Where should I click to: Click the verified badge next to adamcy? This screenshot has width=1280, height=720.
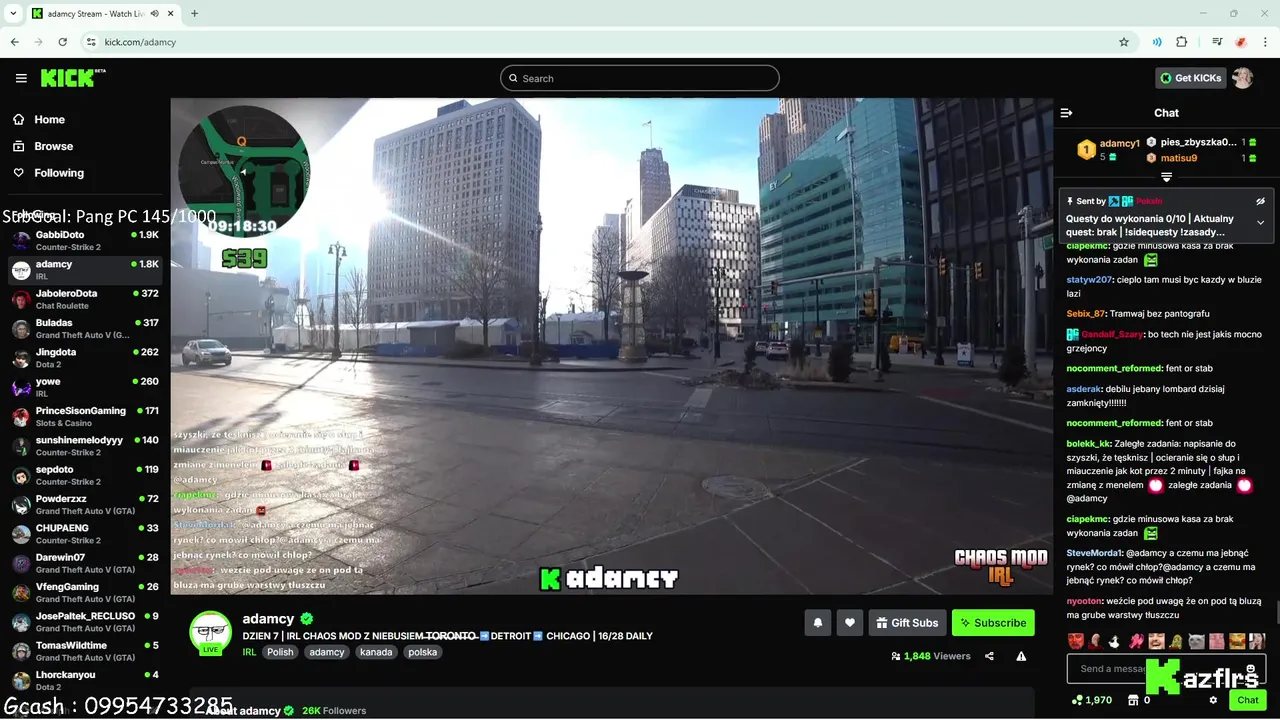pyautogui.click(x=307, y=619)
